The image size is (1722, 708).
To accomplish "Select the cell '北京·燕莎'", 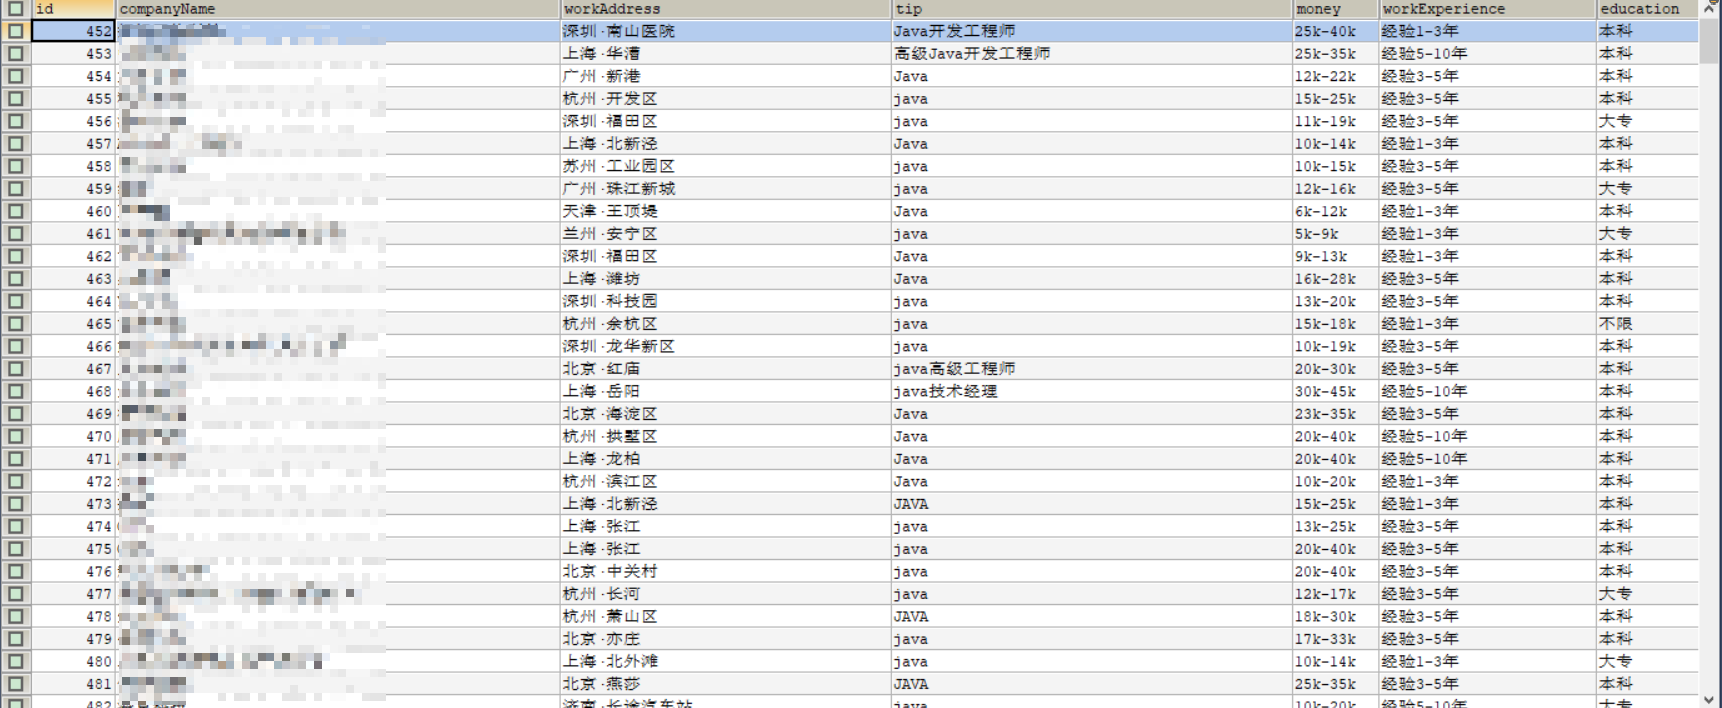I will tap(725, 683).
